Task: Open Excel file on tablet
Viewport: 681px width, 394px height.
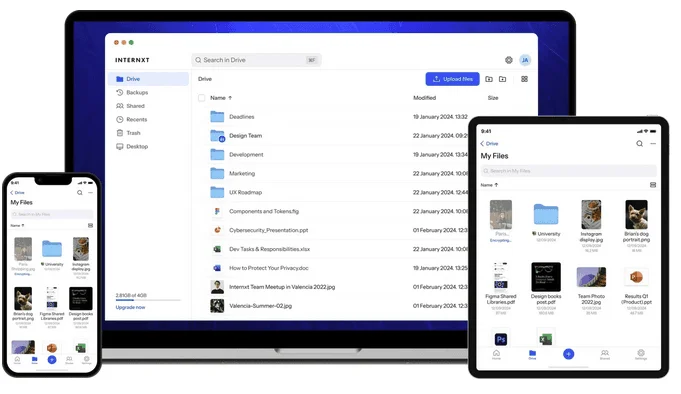Action: 545,339
